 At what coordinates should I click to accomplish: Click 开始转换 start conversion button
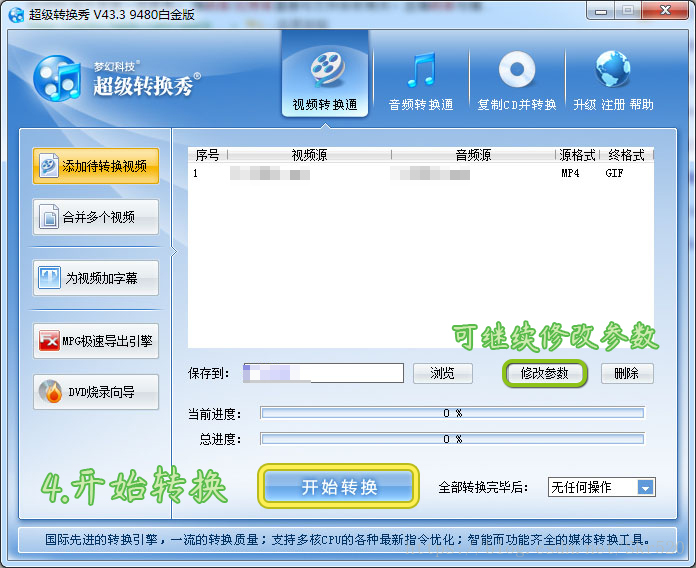pyautogui.click(x=339, y=486)
